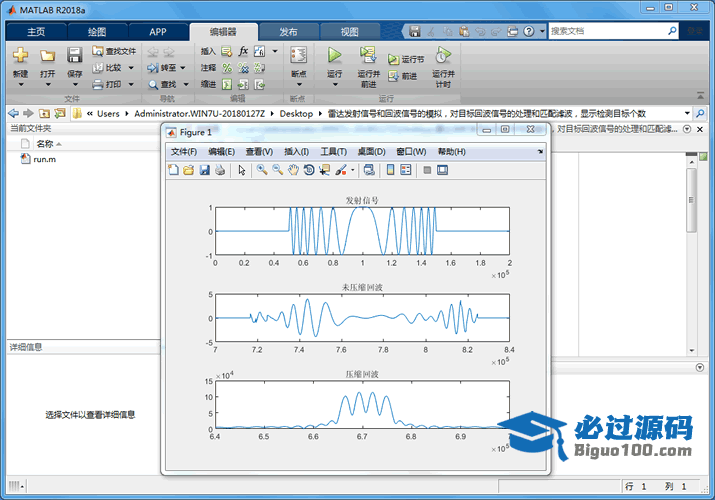Open the address path history dropdown arrow
The image size is (715, 500).
coord(687,113)
